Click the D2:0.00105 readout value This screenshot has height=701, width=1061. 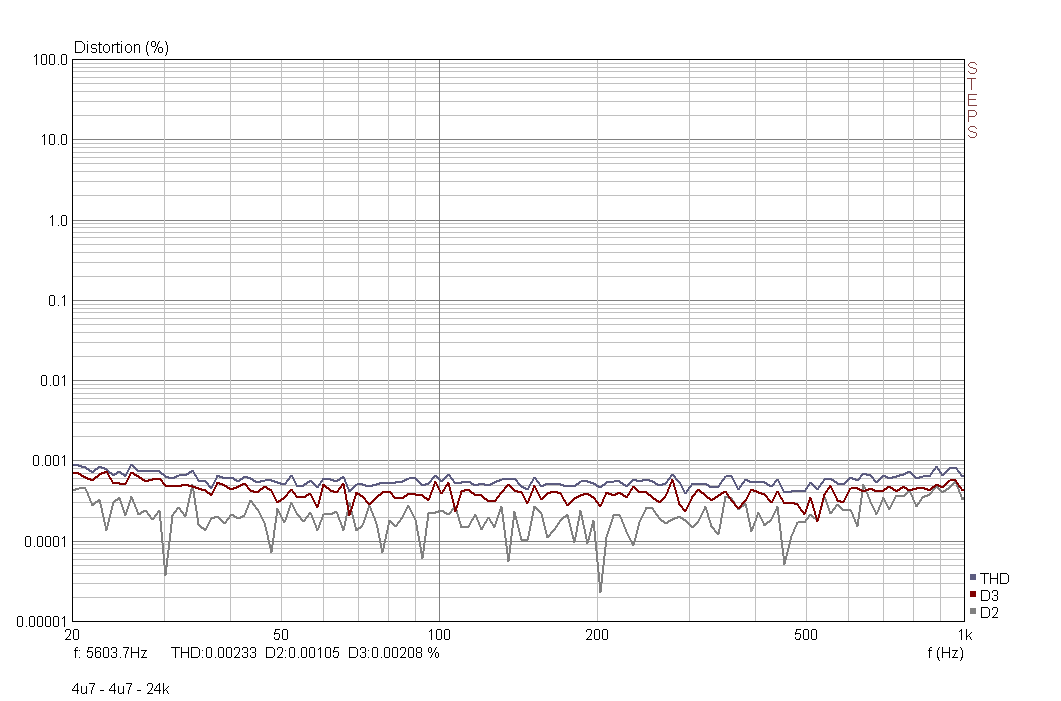(x=302, y=653)
